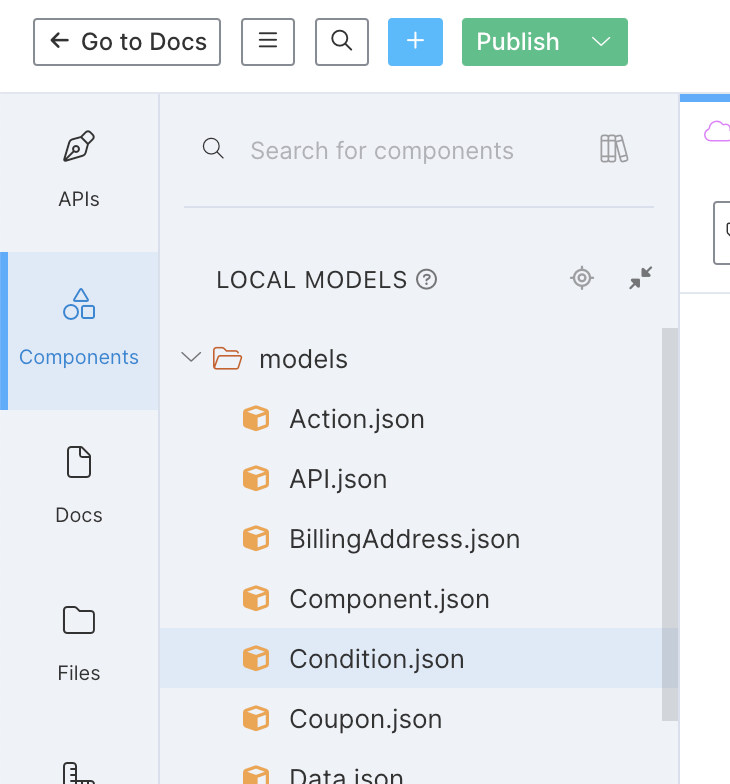
Task: Open Action.json model
Action: point(356,419)
